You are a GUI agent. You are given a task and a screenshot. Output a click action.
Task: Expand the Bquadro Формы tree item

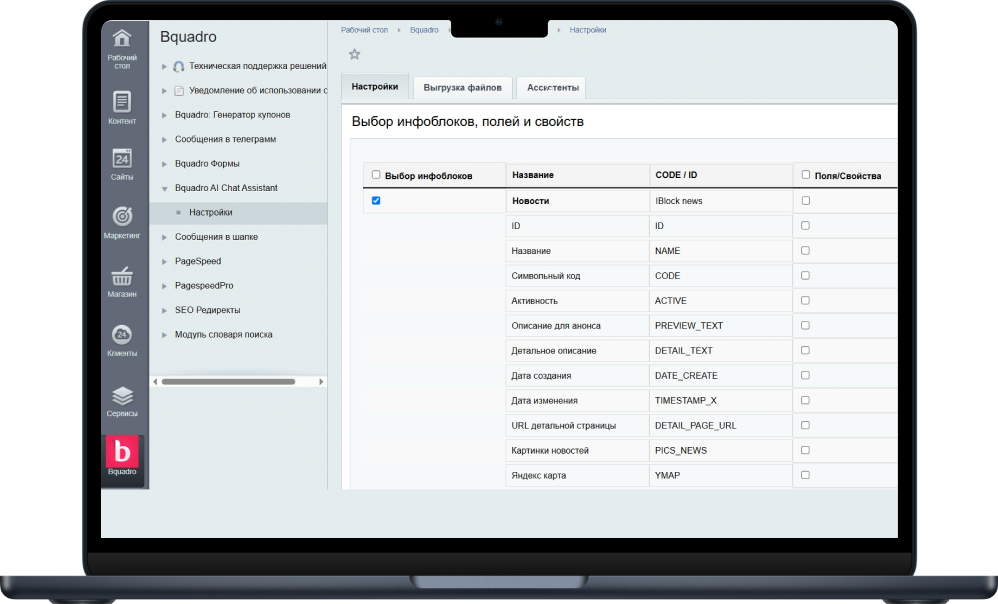pos(165,164)
